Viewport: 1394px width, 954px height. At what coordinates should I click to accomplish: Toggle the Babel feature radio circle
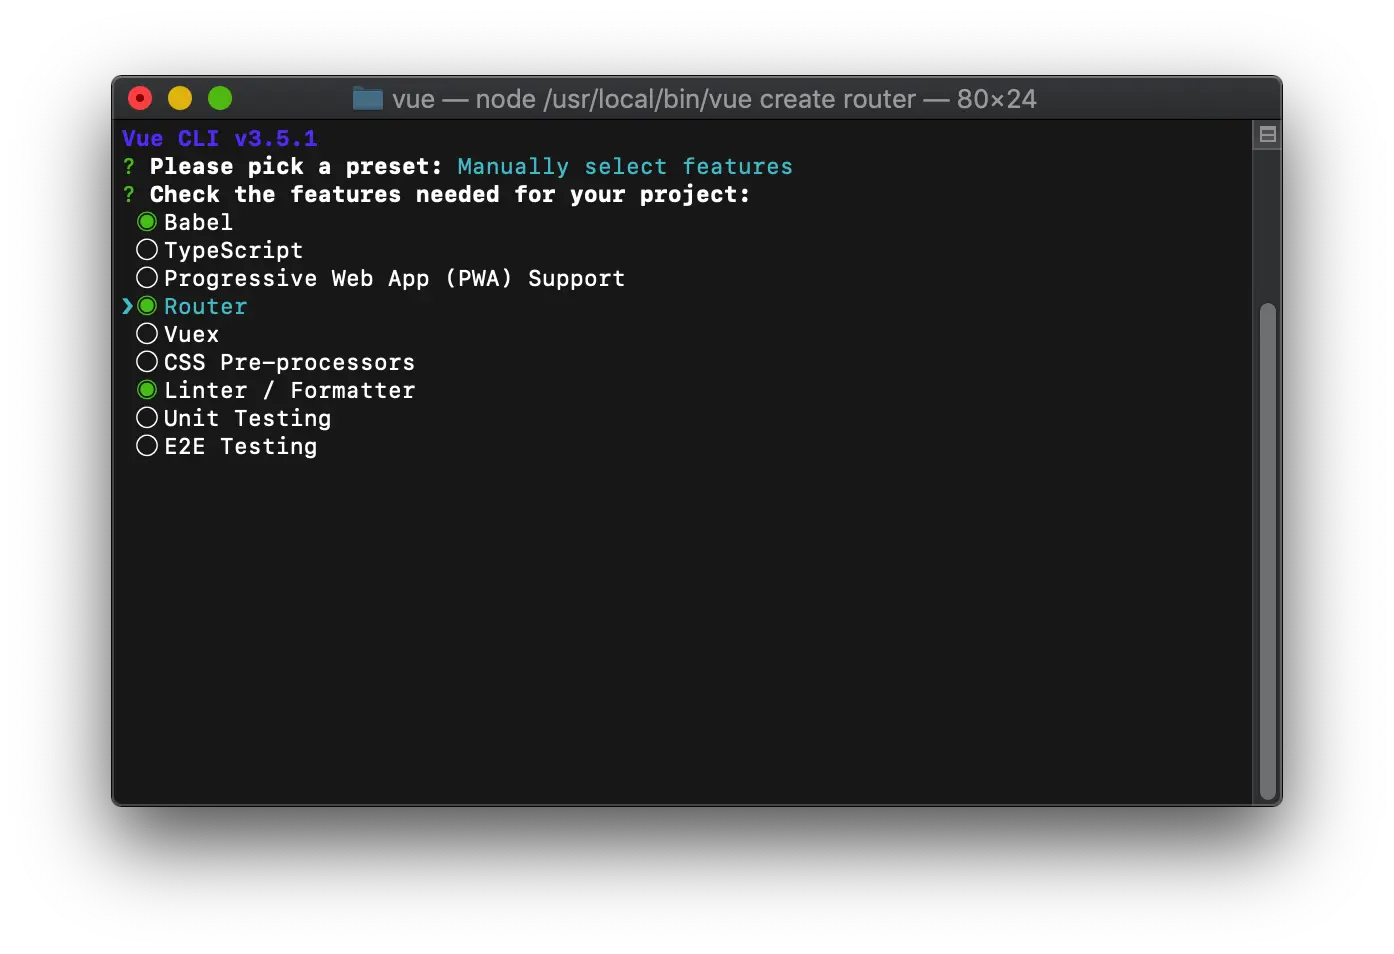coord(147,222)
